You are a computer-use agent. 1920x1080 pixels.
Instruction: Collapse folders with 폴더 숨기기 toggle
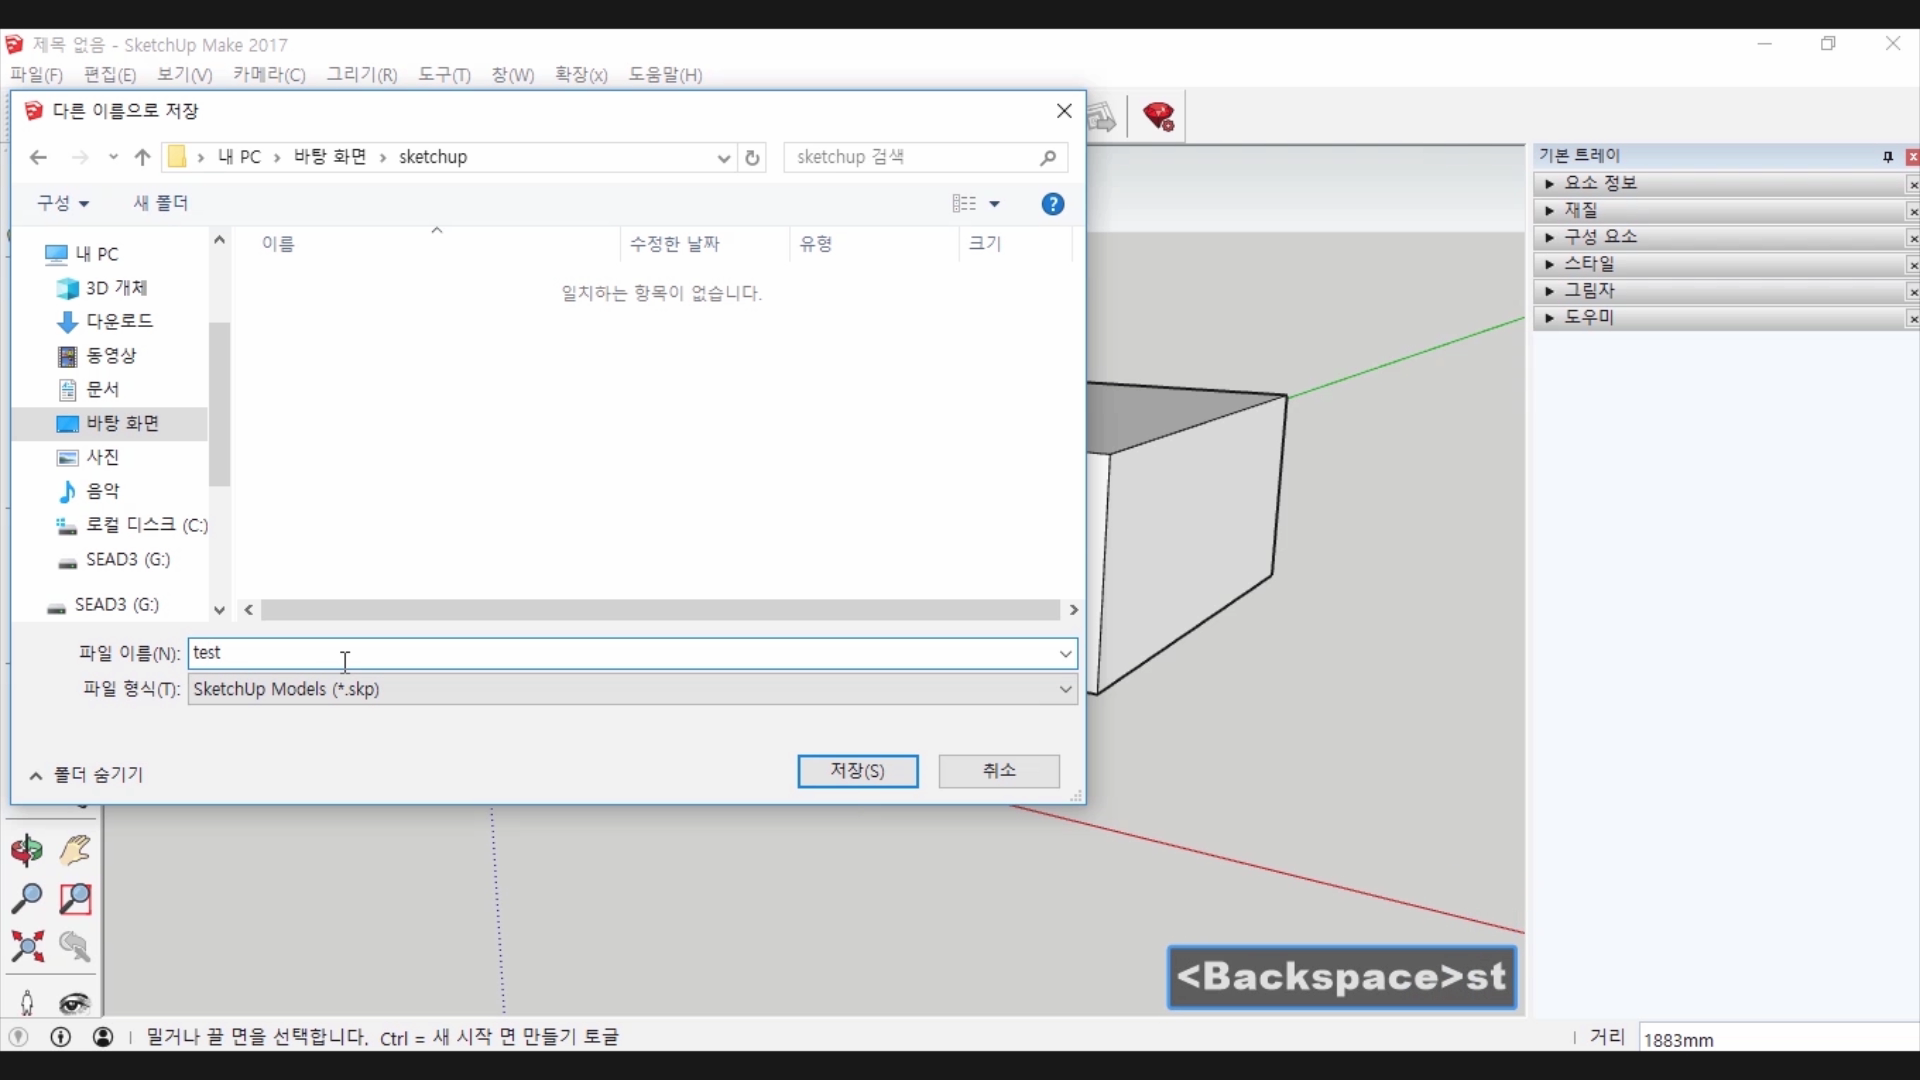86,775
